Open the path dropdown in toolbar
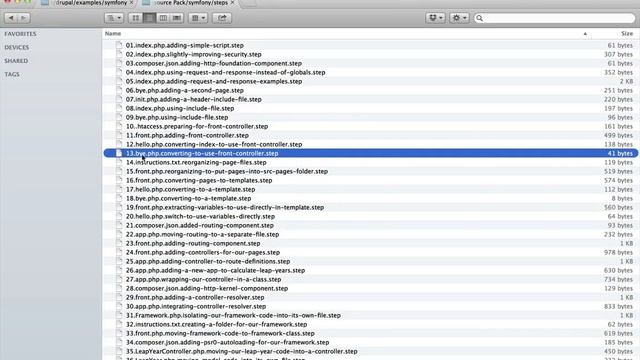Image resolution: width=640 pixels, height=360 pixels. [x=114, y=18]
